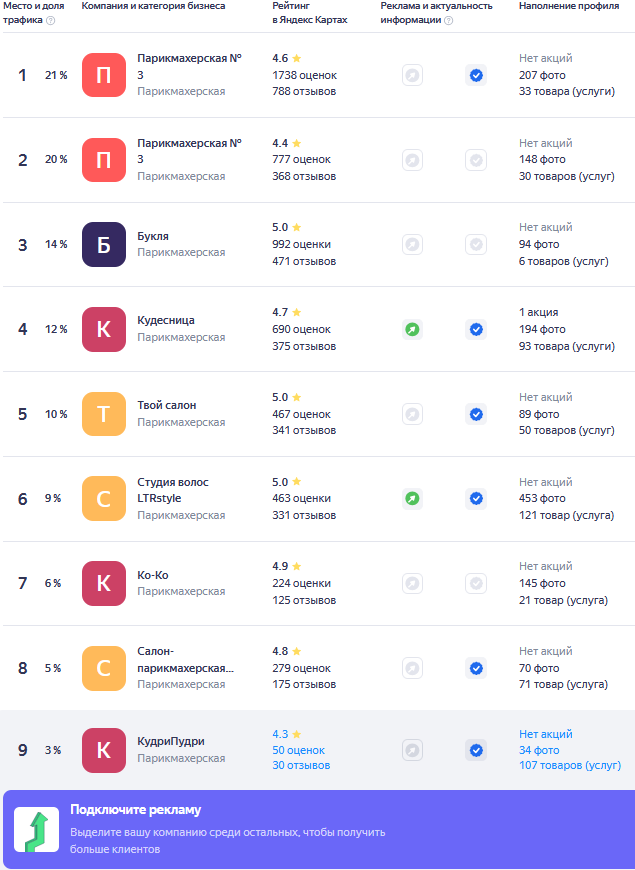The image size is (635, 870).
Task: Click the grey verified badge for Ко-Ко
Action: click(x=476, y=583)
